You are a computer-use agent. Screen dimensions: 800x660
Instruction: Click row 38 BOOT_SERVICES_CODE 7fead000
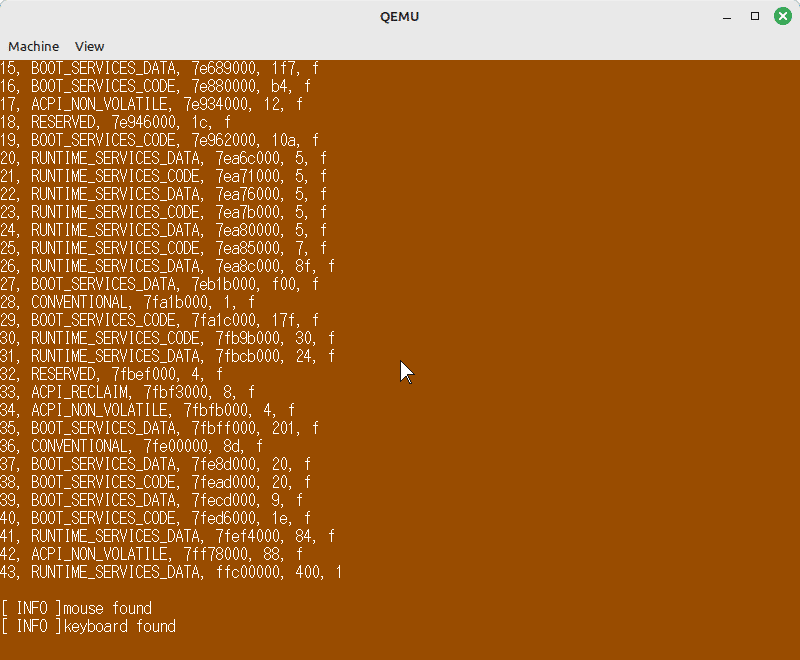pyautogui.click(x=156, y=483)
